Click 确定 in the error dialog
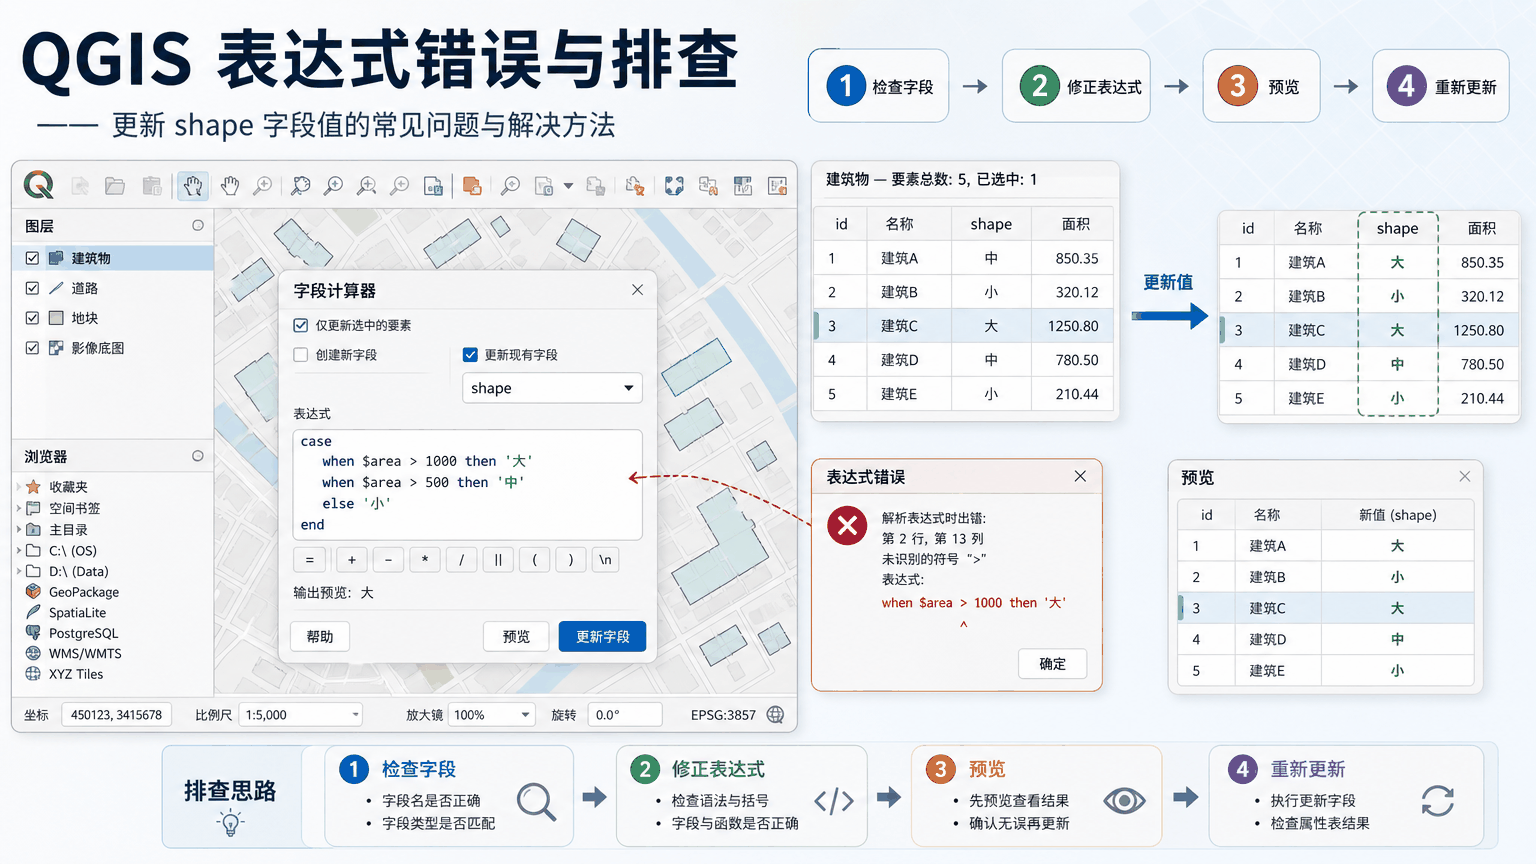This screenshot has width=1536, height=864. tap(1052, 664)
